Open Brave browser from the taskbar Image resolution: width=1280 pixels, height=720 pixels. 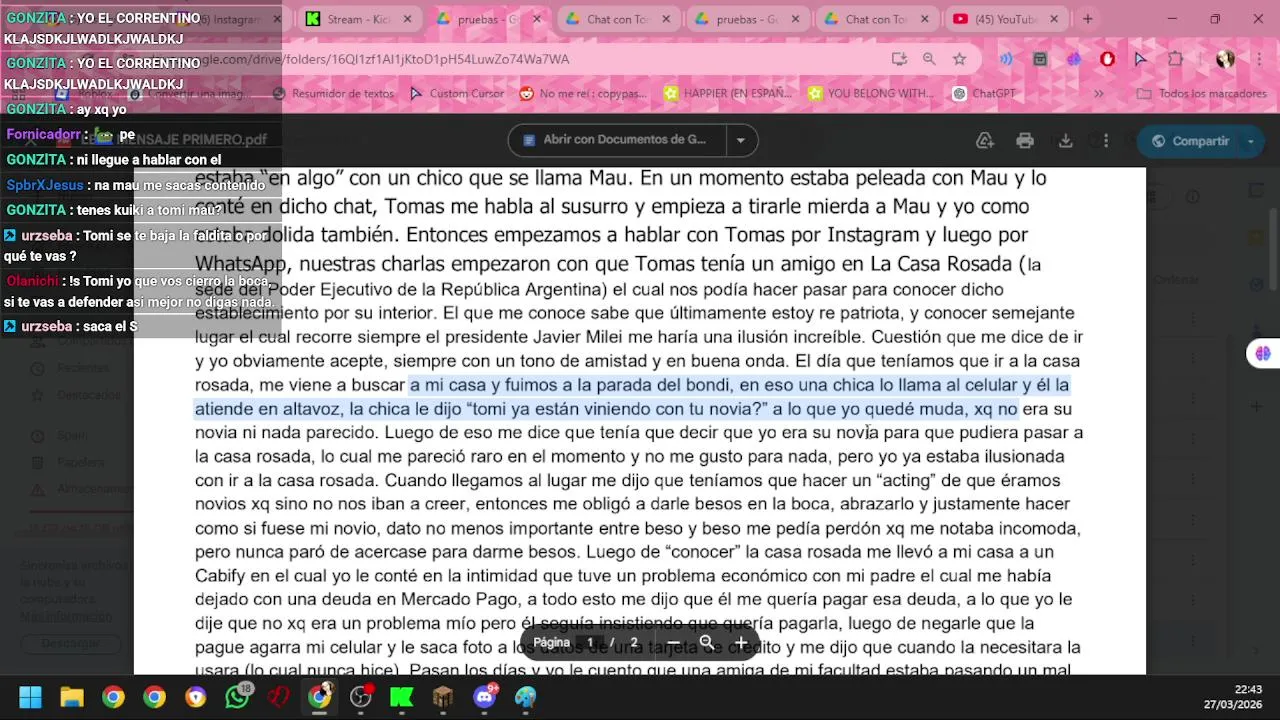pos(196,697)
